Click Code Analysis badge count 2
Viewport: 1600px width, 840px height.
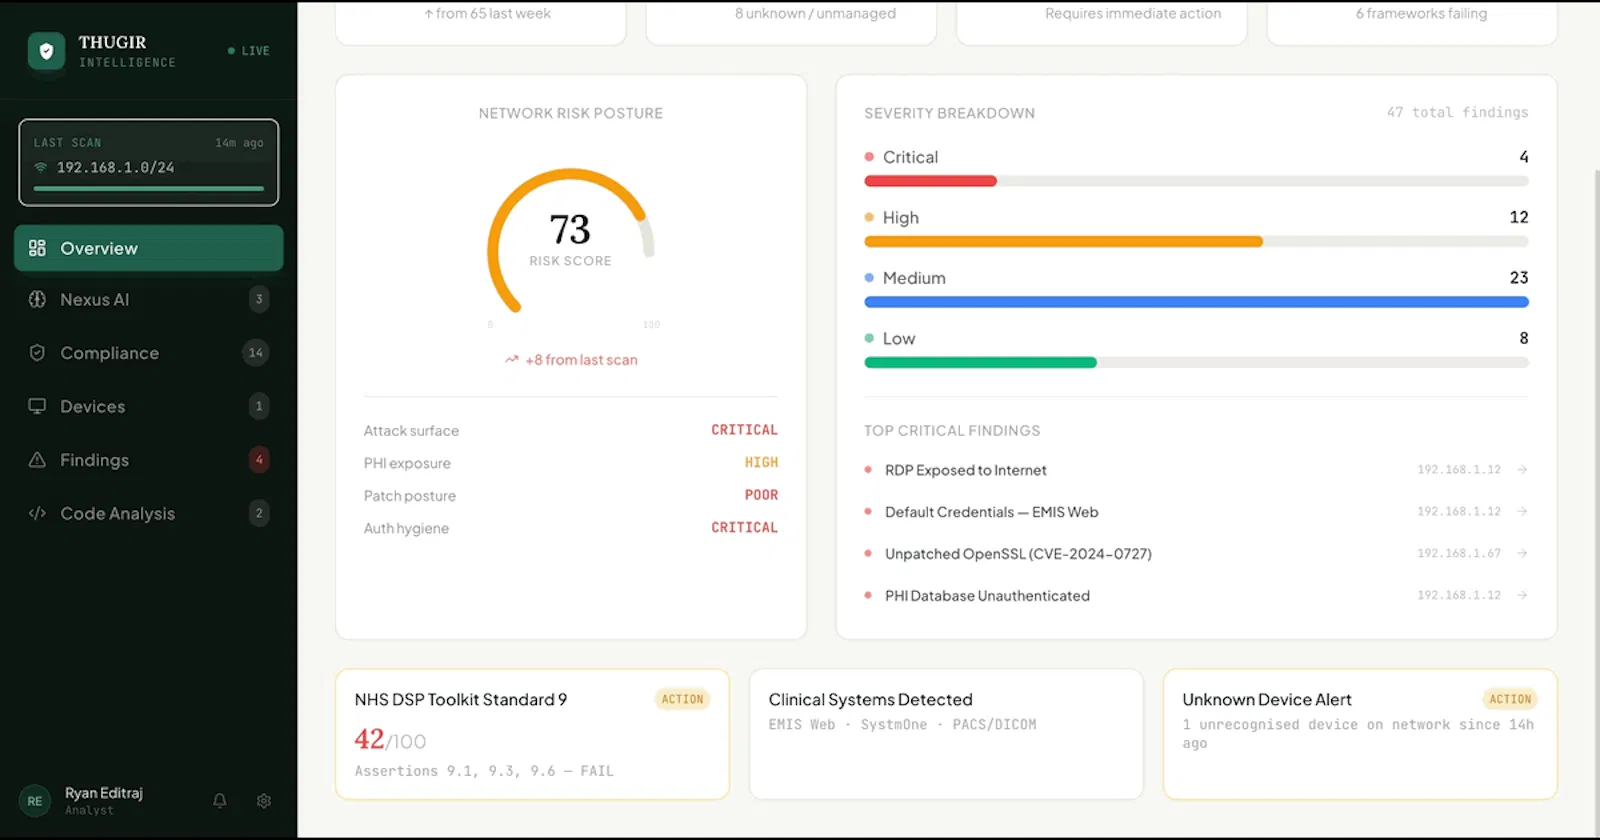click(259, 513)
